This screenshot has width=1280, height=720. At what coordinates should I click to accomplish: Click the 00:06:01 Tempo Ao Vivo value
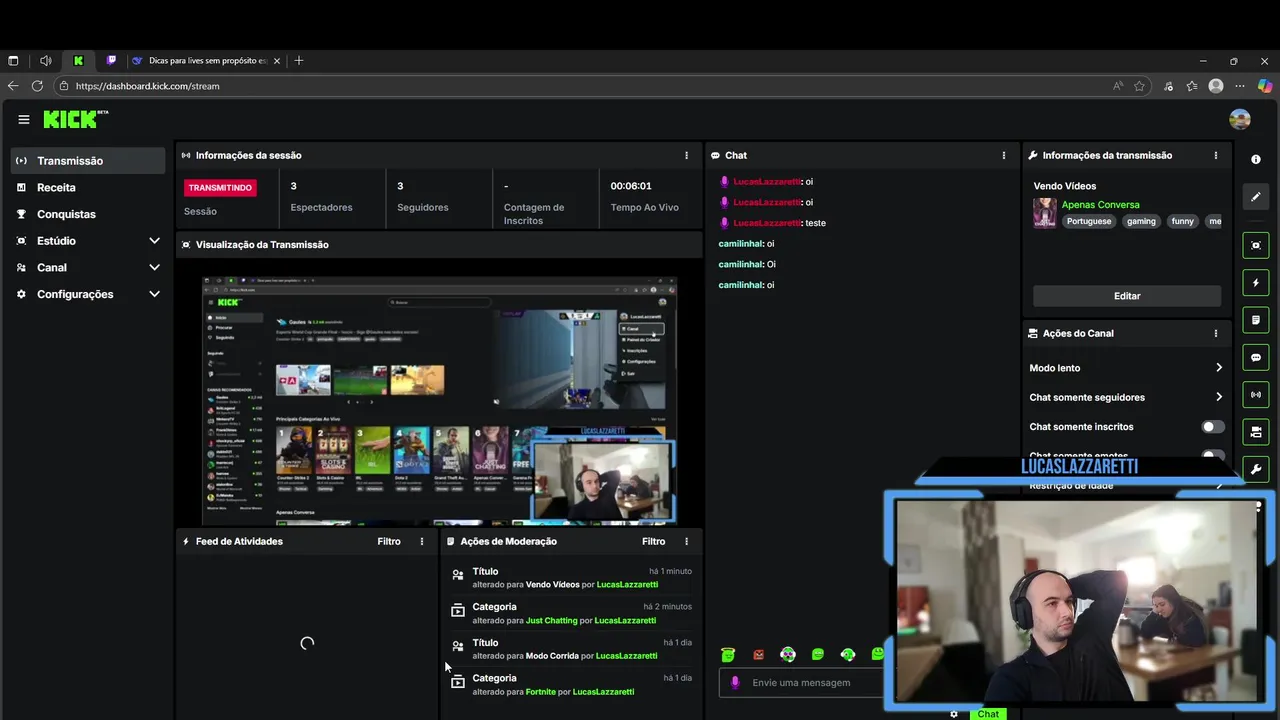[631, 186]
